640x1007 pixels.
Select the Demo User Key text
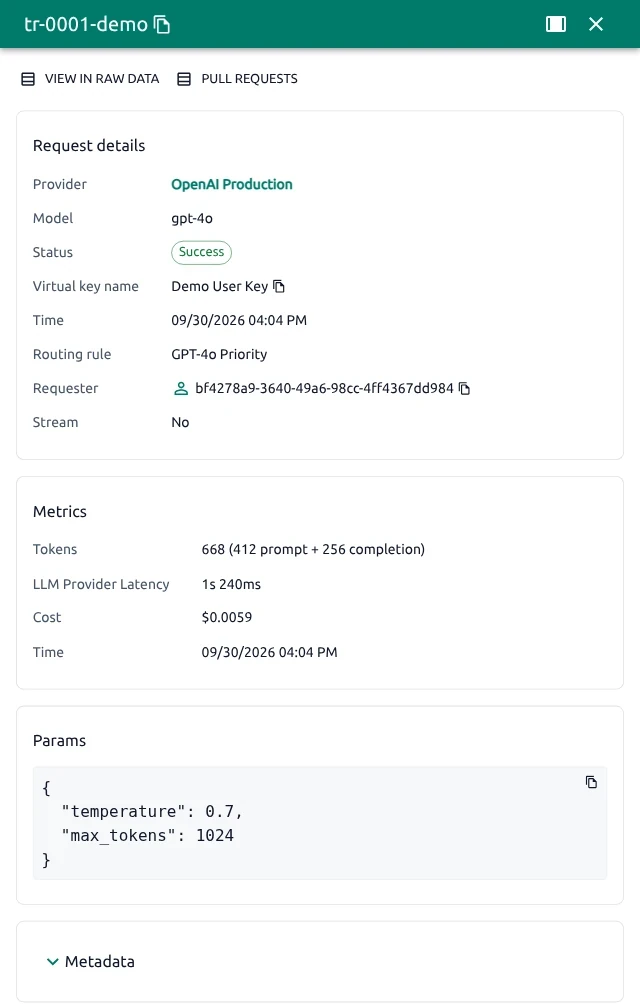[x=220, y=286]
